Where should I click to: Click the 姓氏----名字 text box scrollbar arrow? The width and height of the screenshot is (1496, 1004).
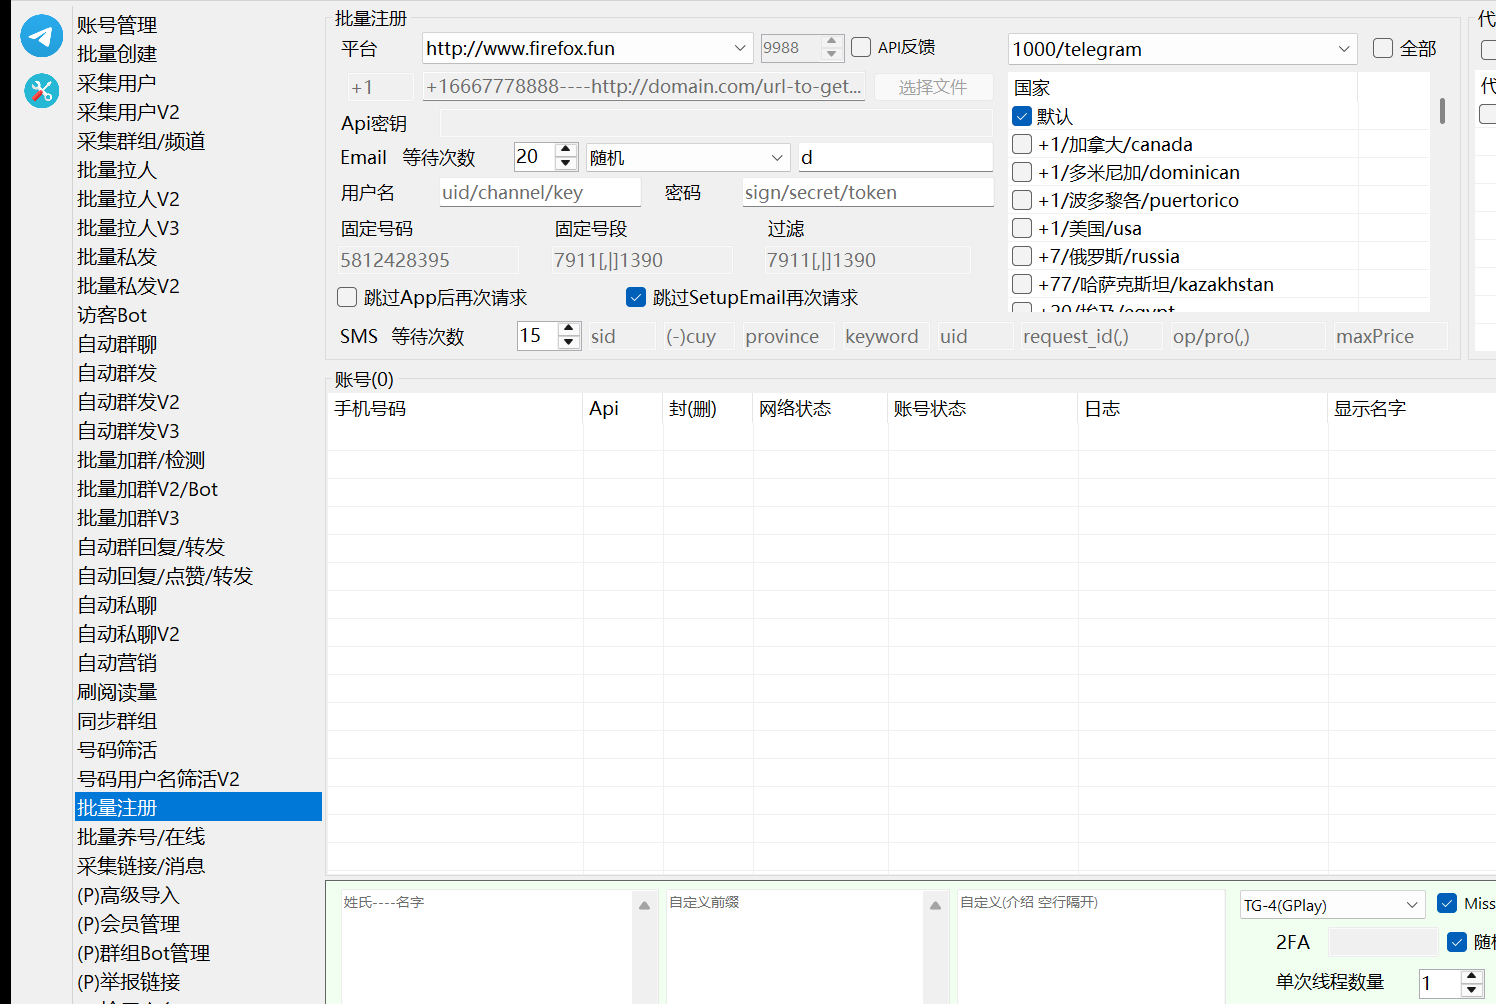[645, 905]
